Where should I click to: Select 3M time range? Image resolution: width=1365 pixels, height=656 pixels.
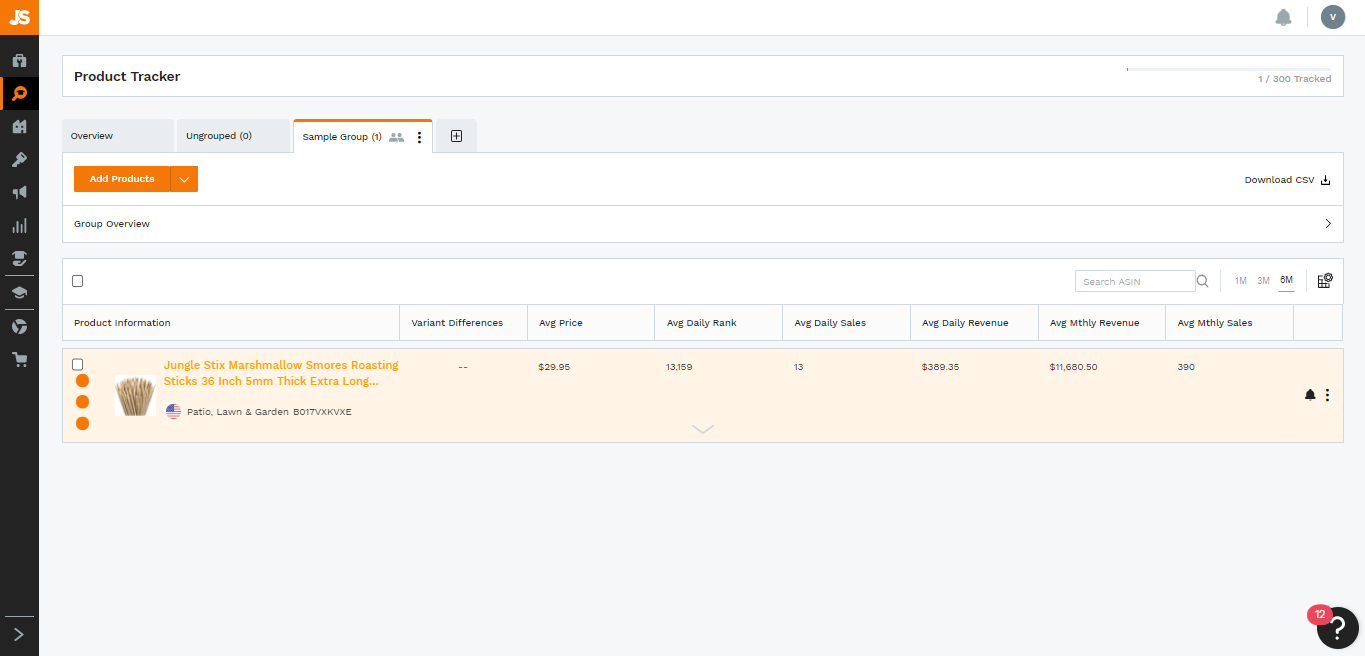1263,281
